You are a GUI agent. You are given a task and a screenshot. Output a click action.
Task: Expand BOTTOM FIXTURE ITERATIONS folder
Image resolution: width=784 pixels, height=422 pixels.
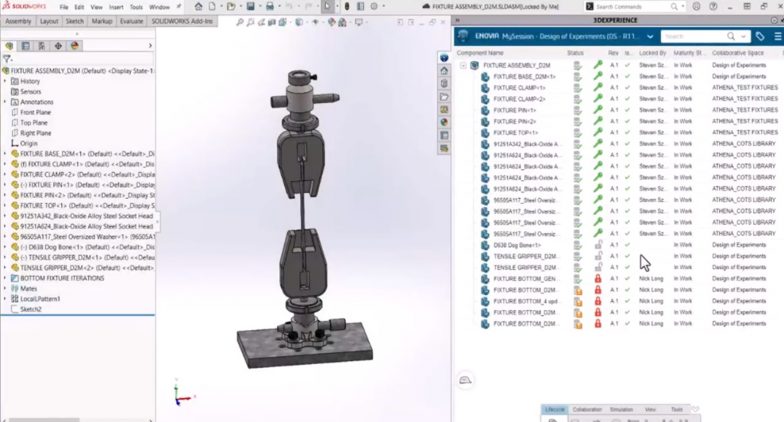[x=5, y=277]
